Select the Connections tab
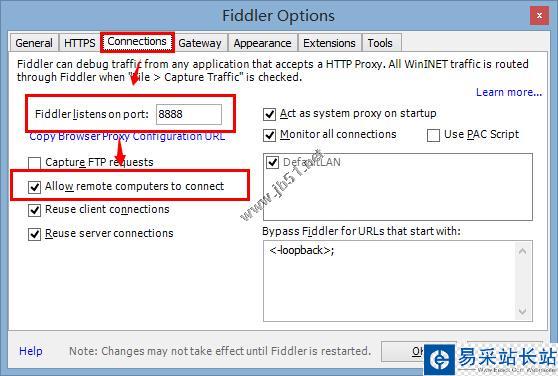Image resolution: width=558 pixels, height=376 pixels. [x=137, y=42]
